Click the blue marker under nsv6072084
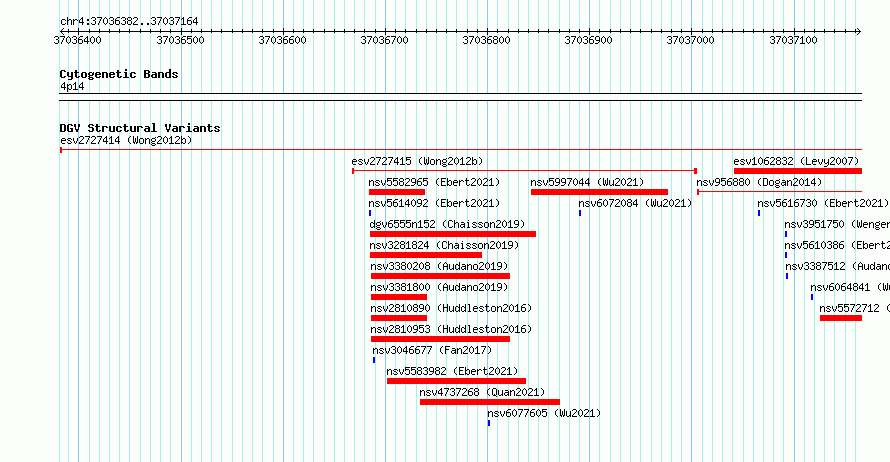 [580, 213]
